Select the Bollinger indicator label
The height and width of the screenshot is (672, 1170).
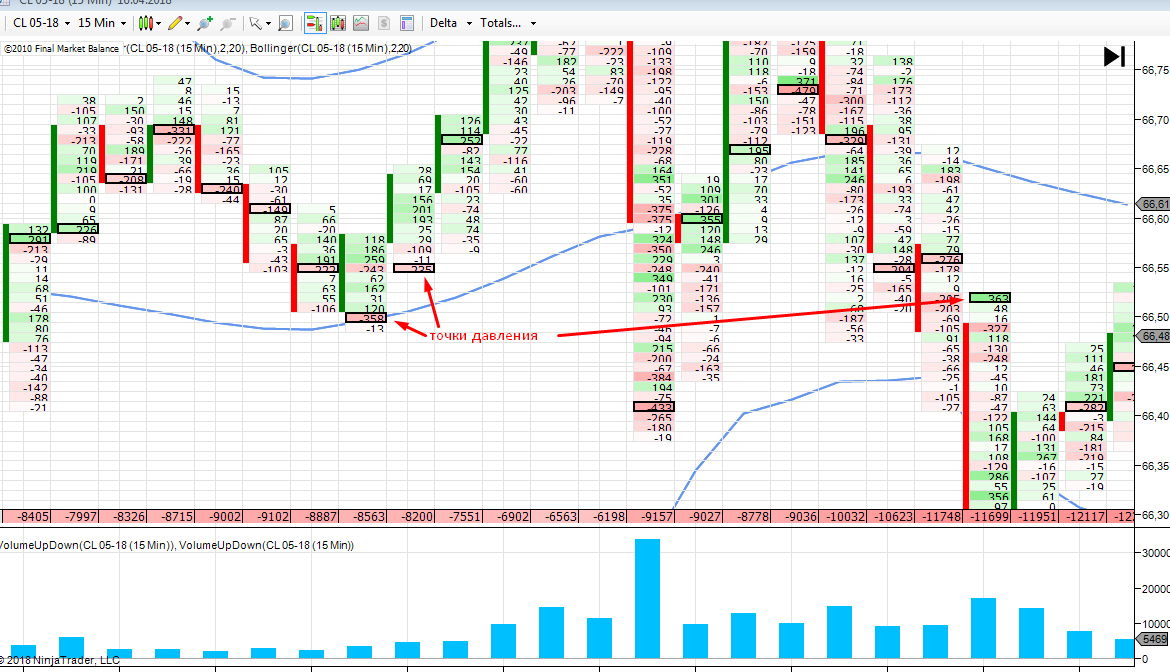click(x=331, y=48)
